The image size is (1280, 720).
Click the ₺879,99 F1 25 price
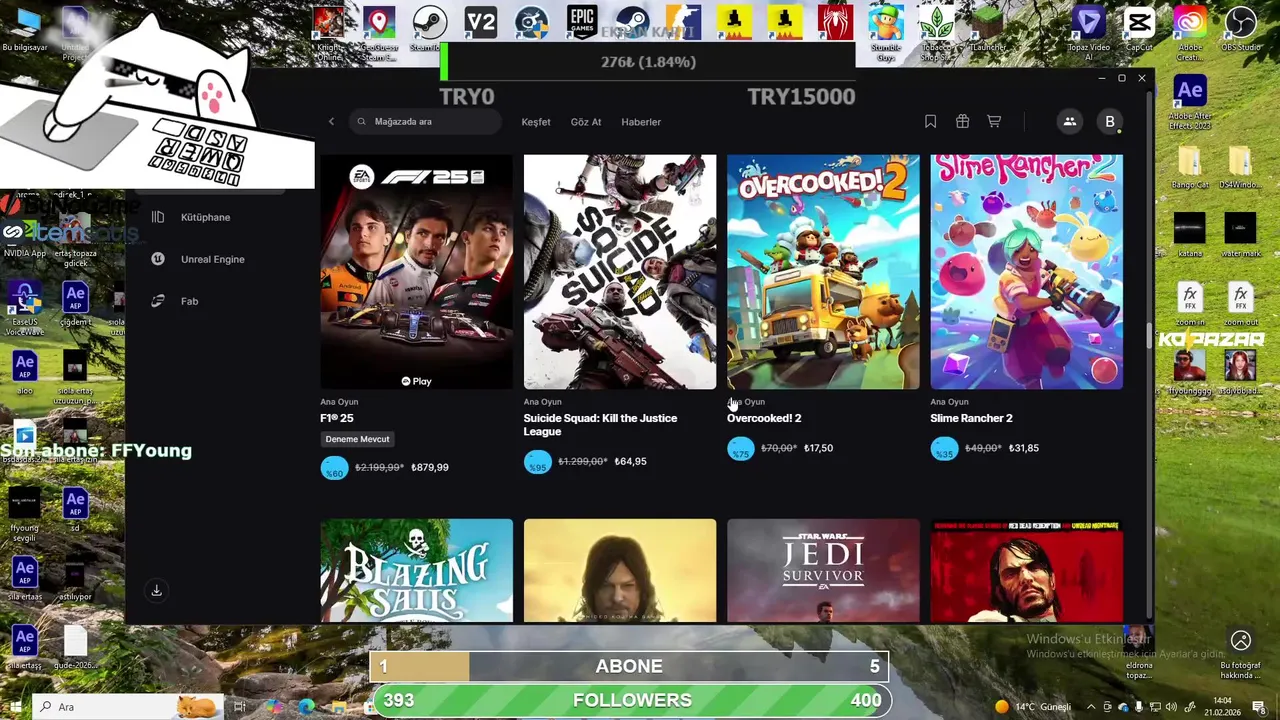pyautogui.click(x=430, y=467)
